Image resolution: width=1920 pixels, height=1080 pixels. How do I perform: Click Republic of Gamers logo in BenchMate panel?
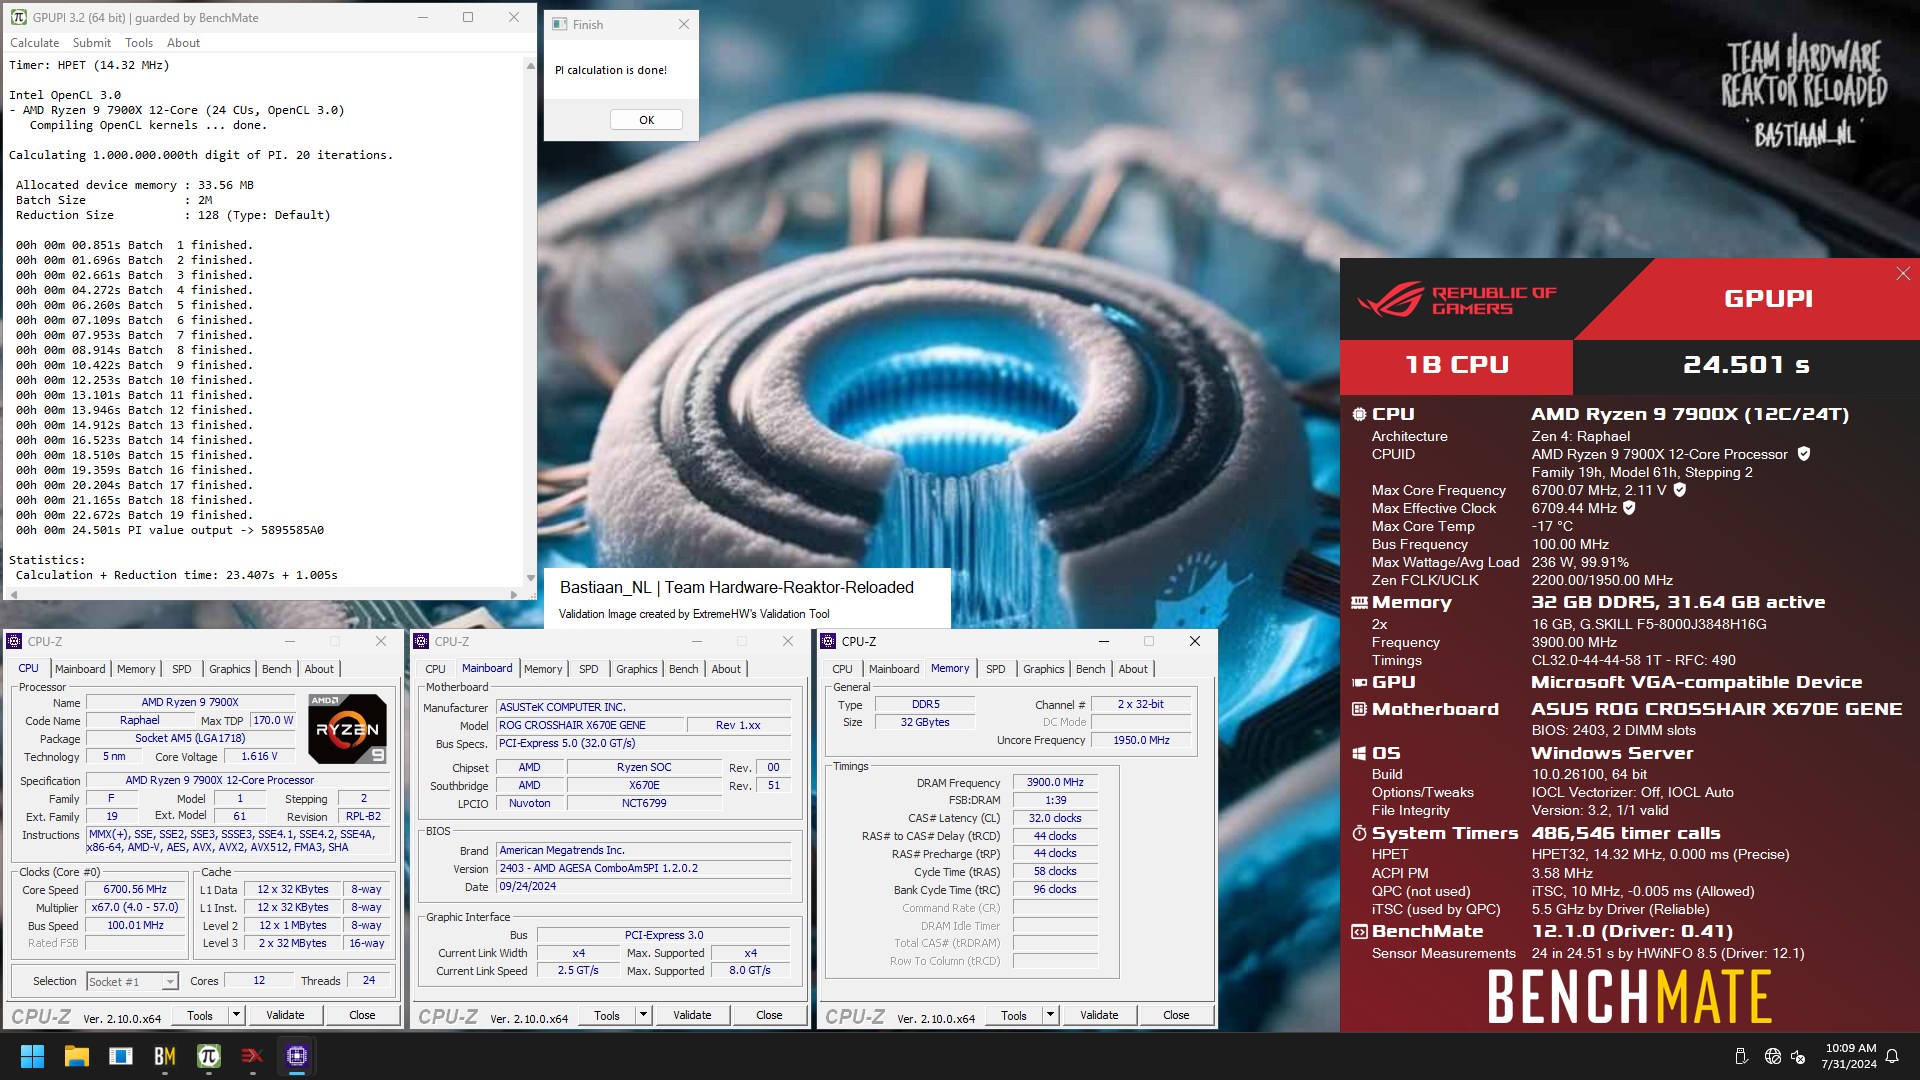[x=1456, y=300]
